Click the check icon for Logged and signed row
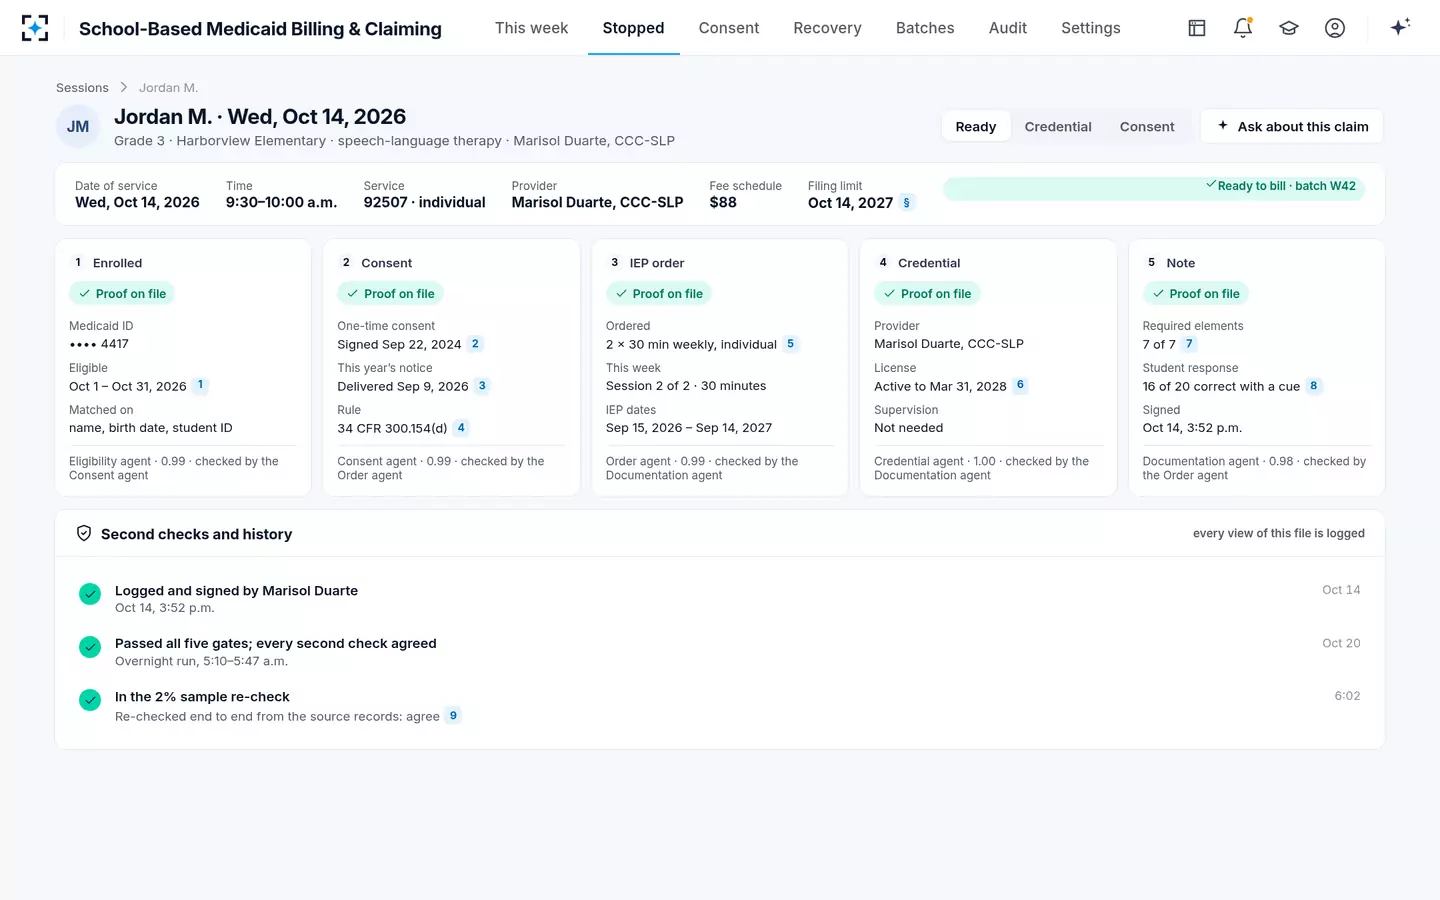1440x900 pixels. pyautogui.click(x=90, y=594)
